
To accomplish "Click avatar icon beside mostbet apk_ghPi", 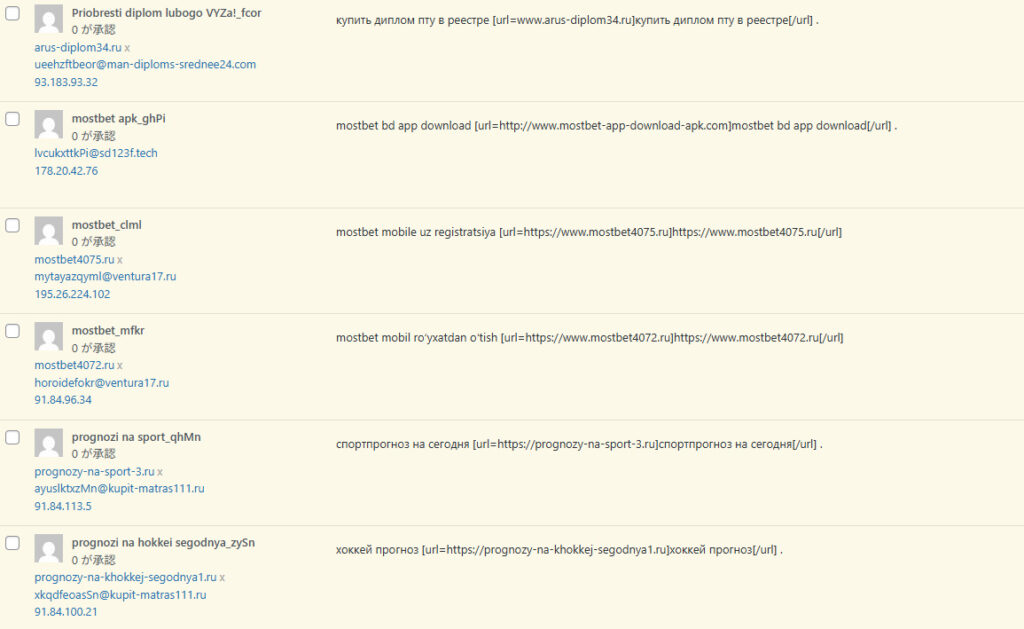I will (x=49, y=125).
